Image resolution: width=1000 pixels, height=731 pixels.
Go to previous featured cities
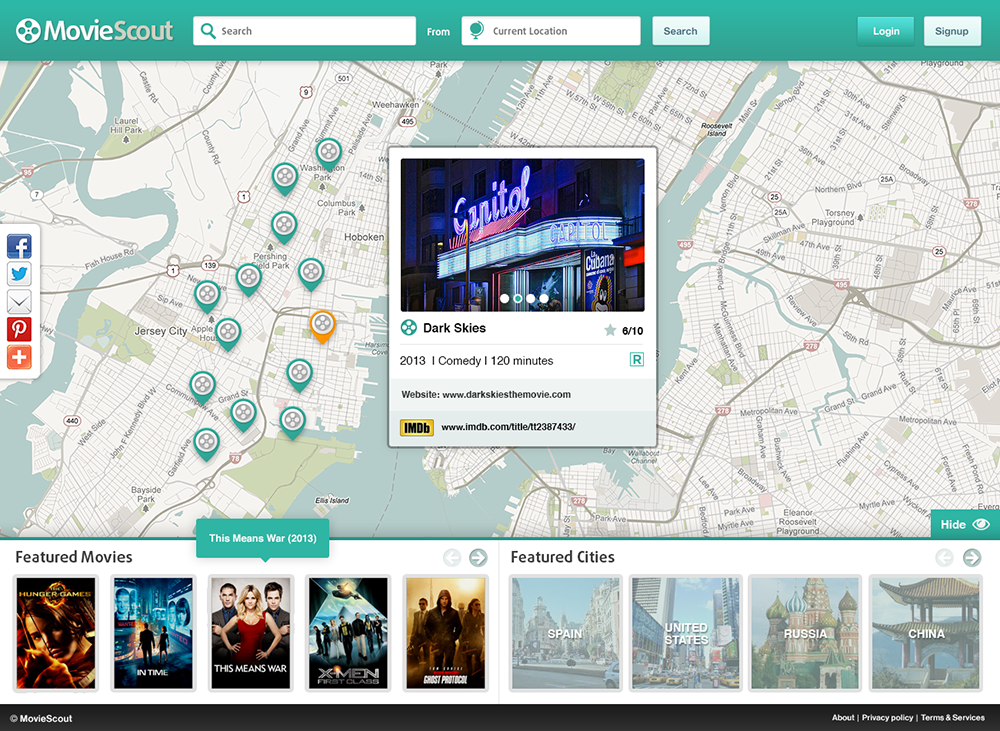(945, 557)
